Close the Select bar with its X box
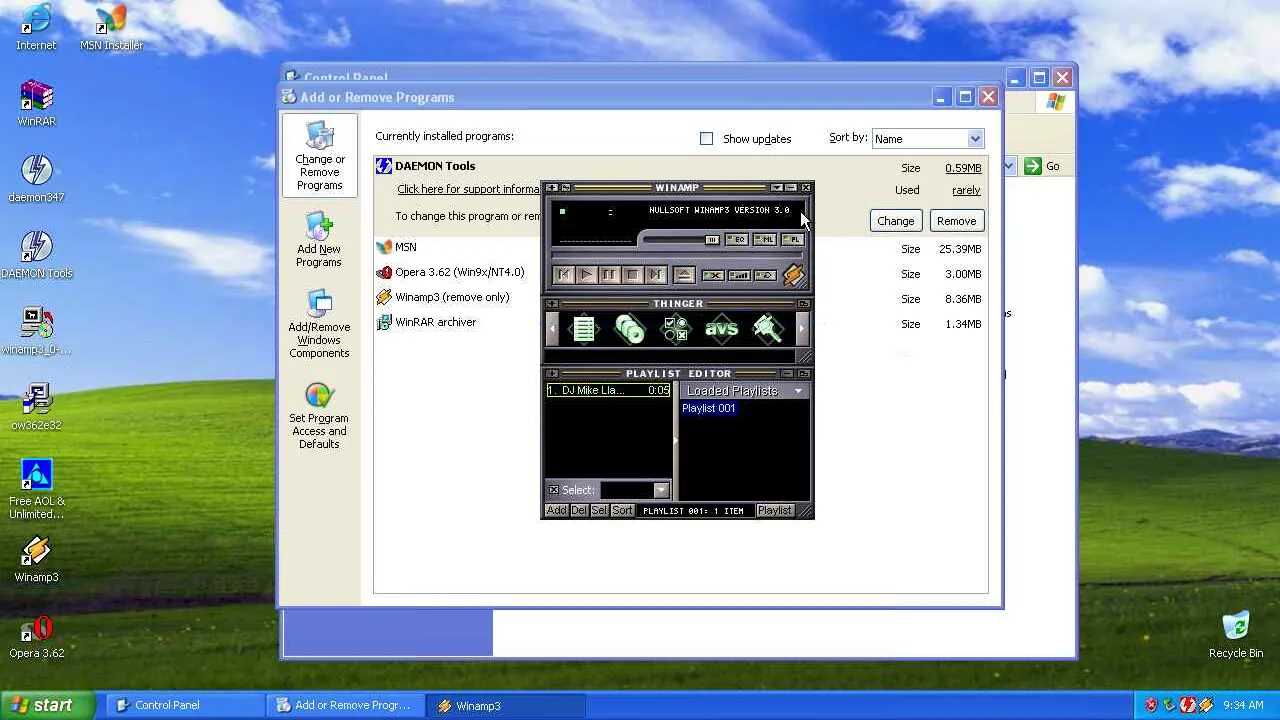 tap(553, 490)
